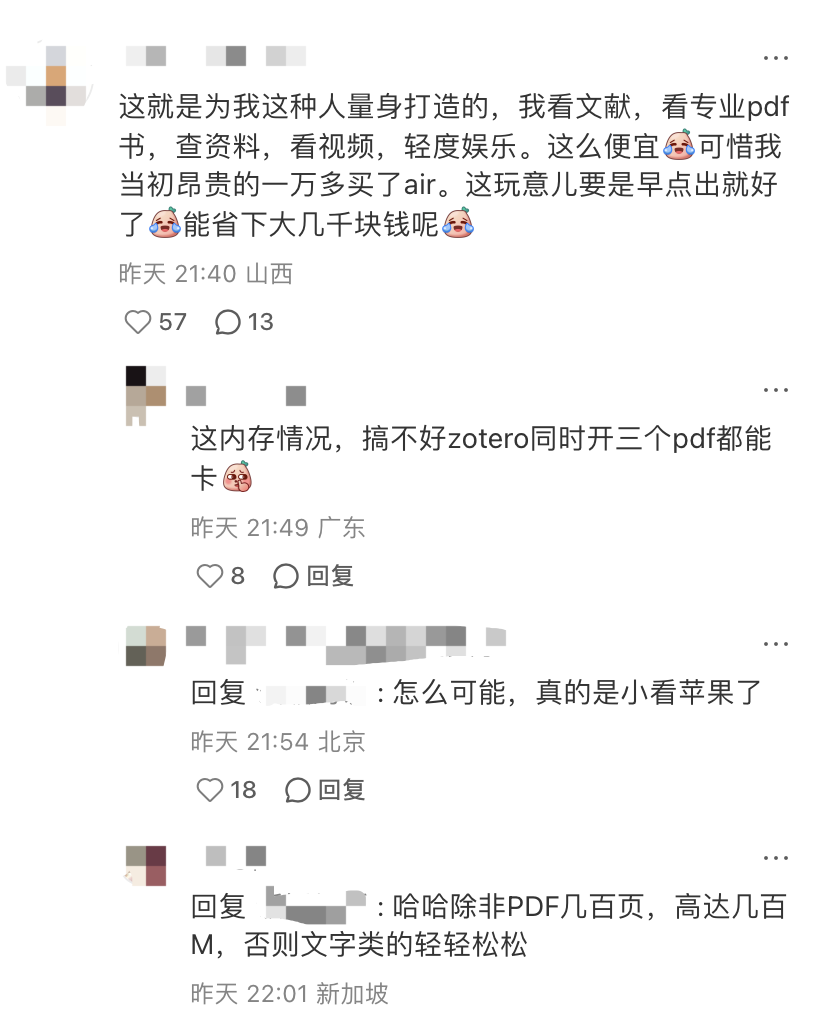Open avatar of the Beijing commenter
The image size is (822, 1020).
(x=146, y=646)
